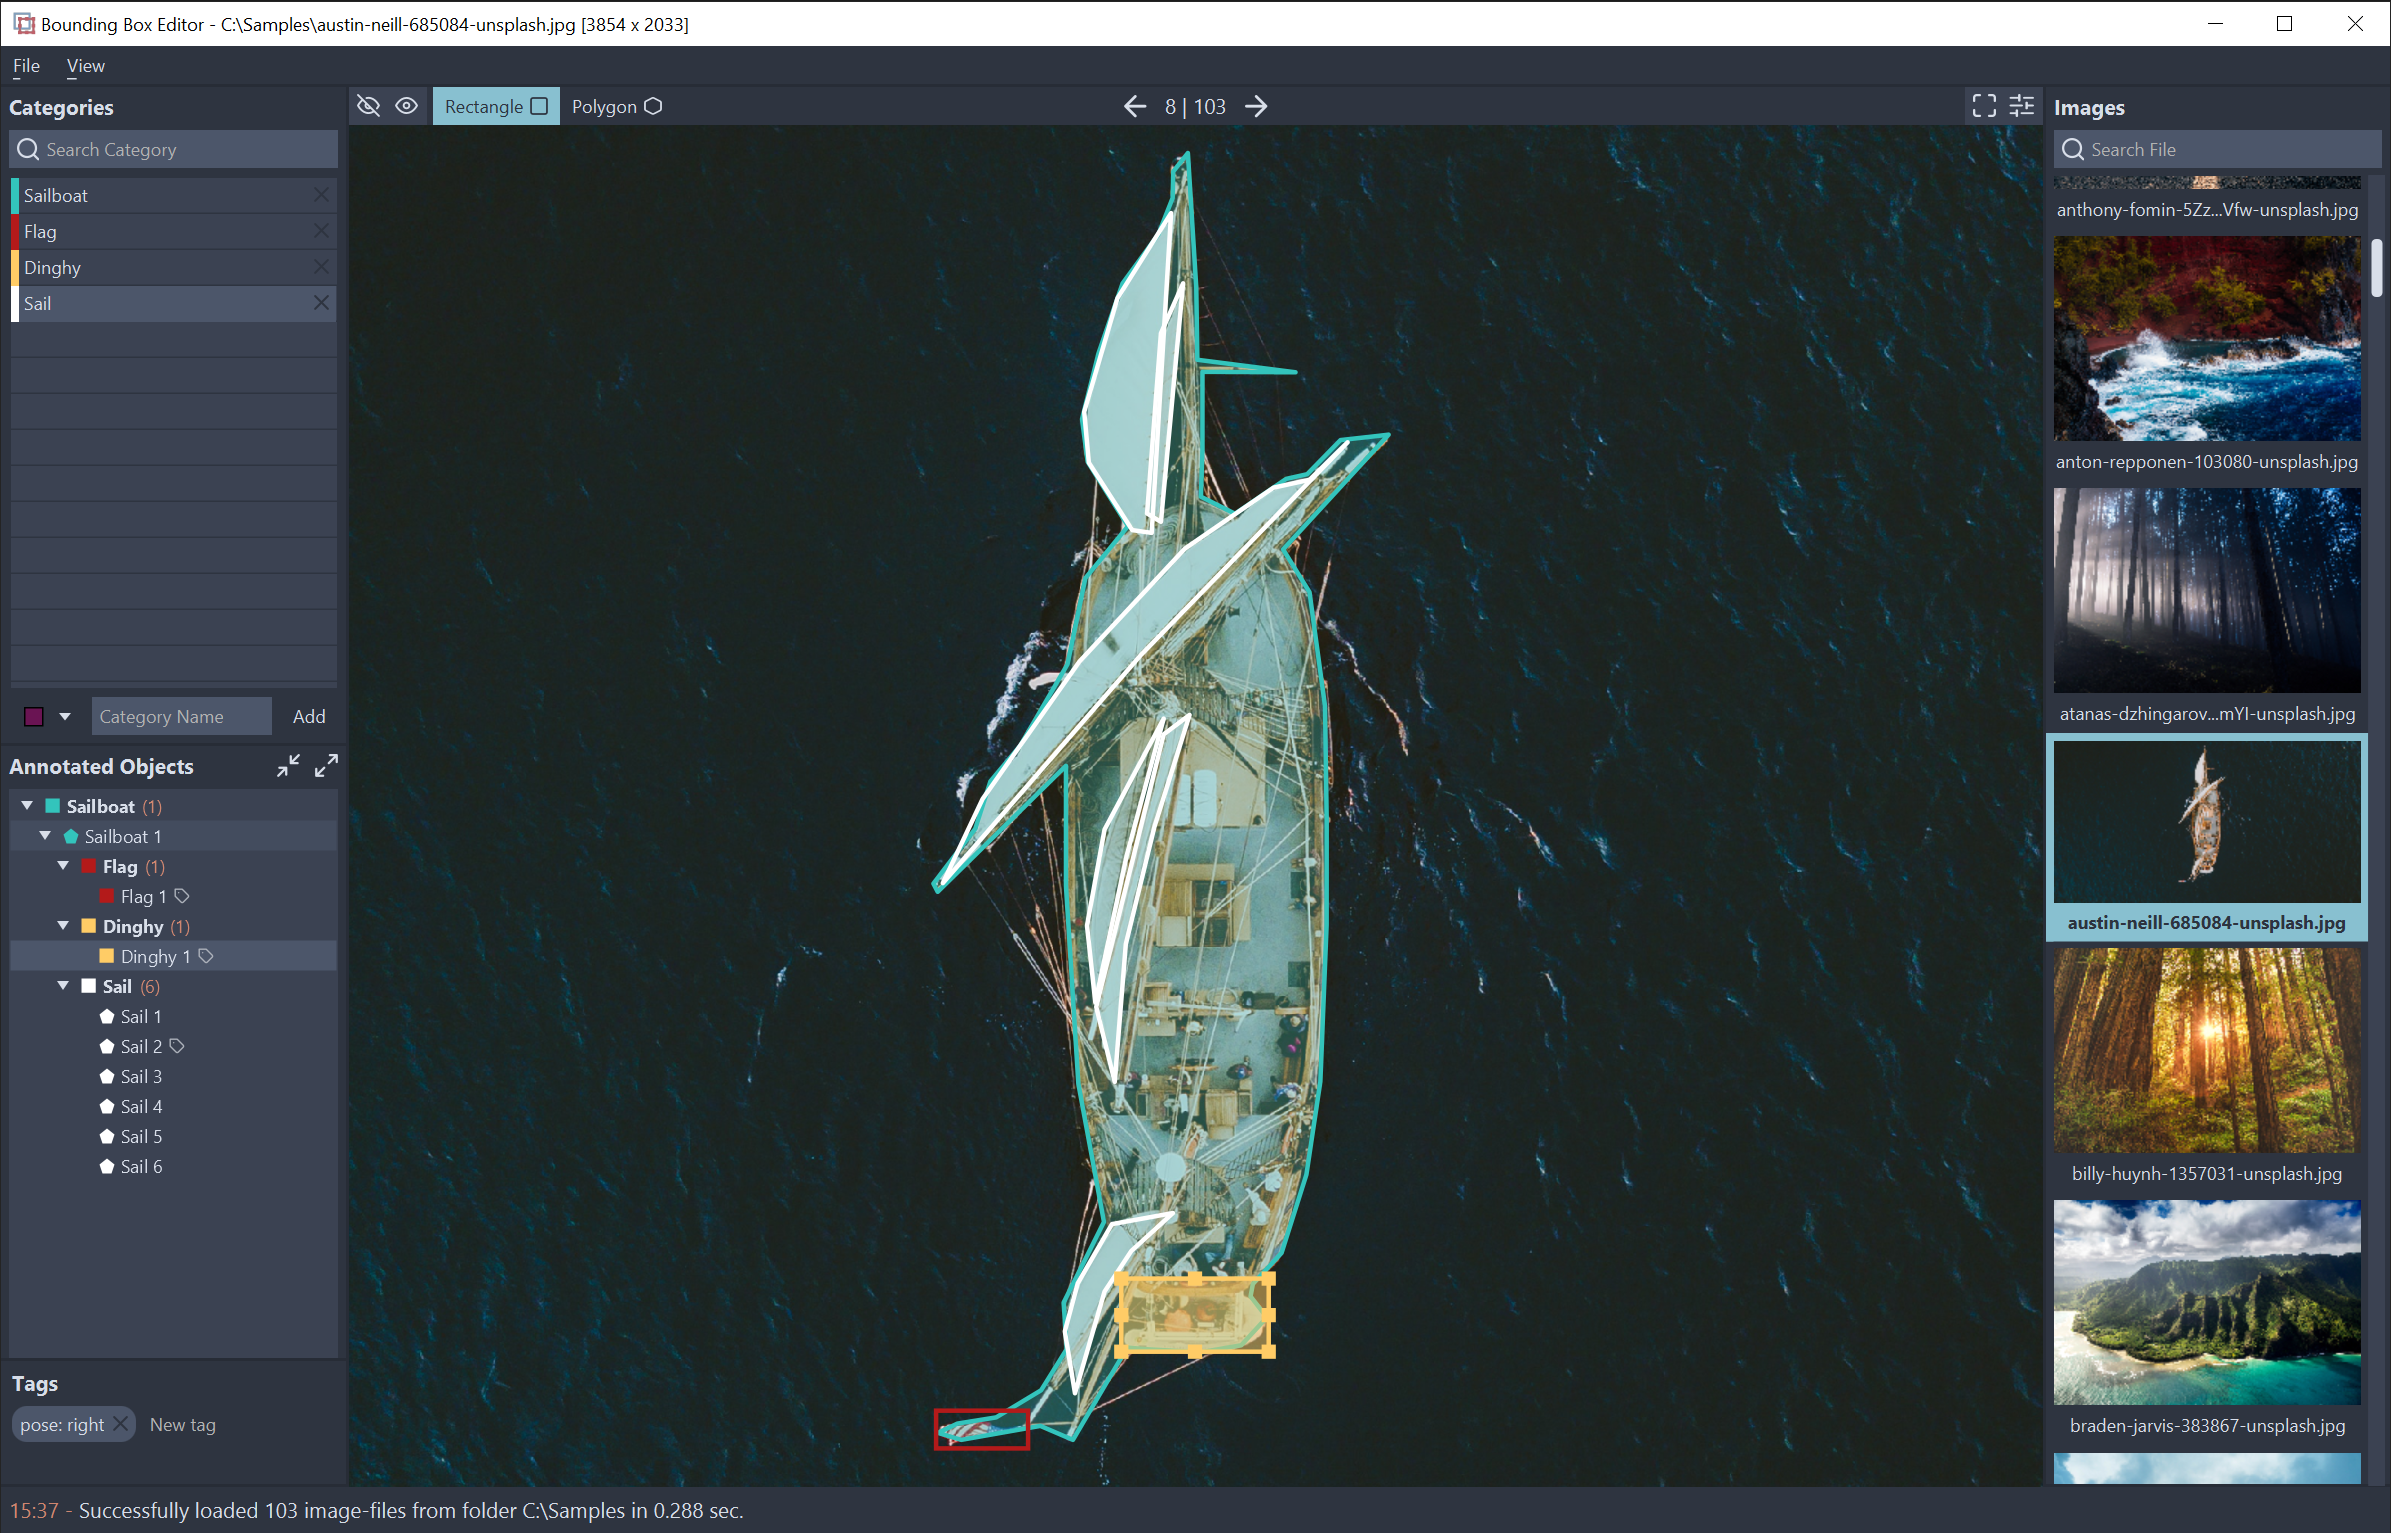Open image settings sliders icon
The image size is (2391, 1533).
point(2021,106)
